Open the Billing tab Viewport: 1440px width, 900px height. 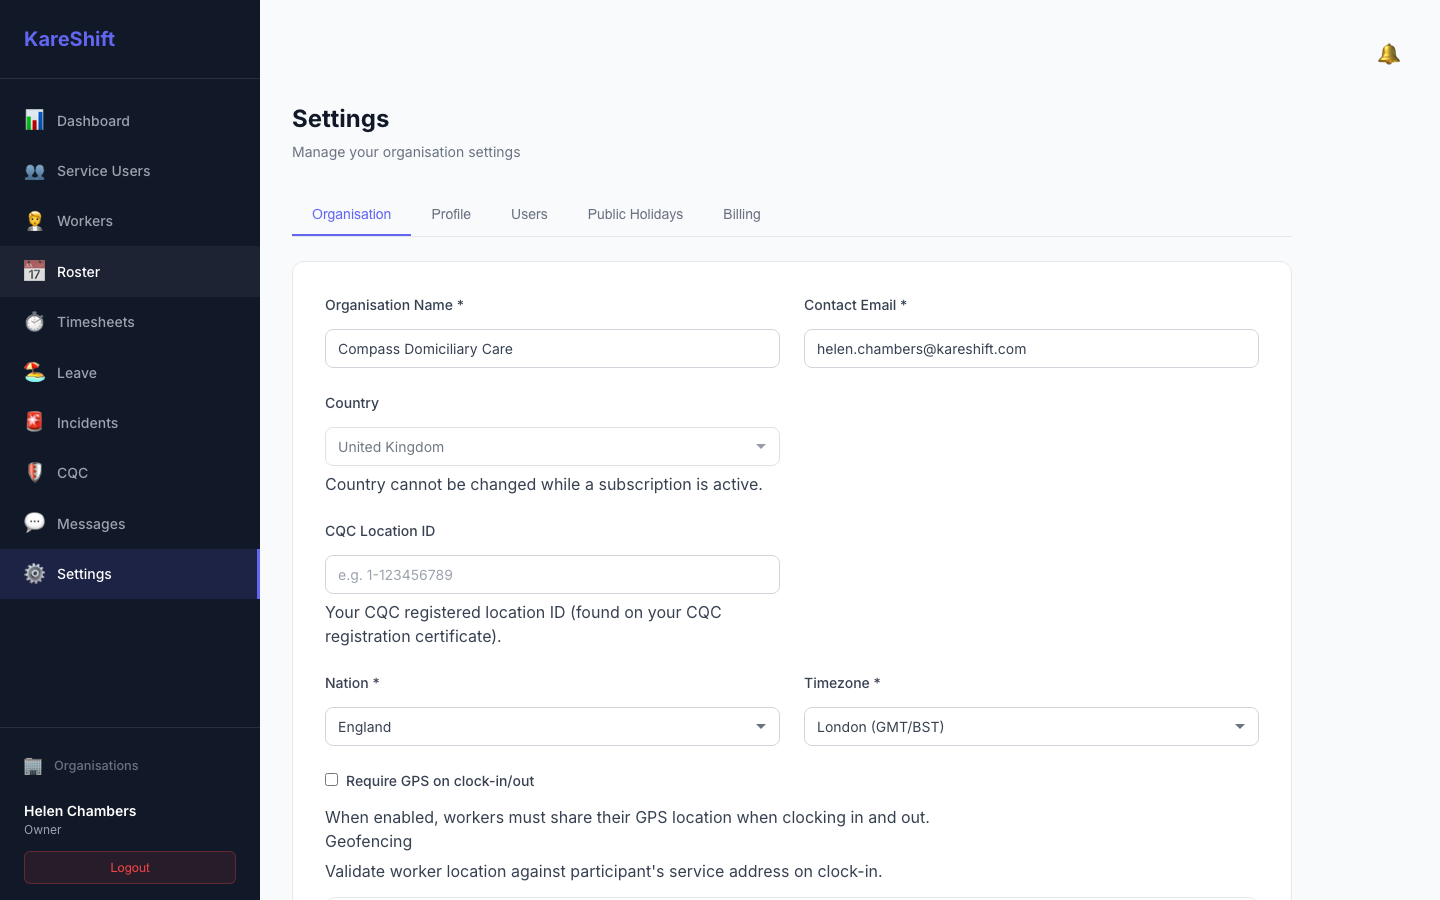pos(742,214)
